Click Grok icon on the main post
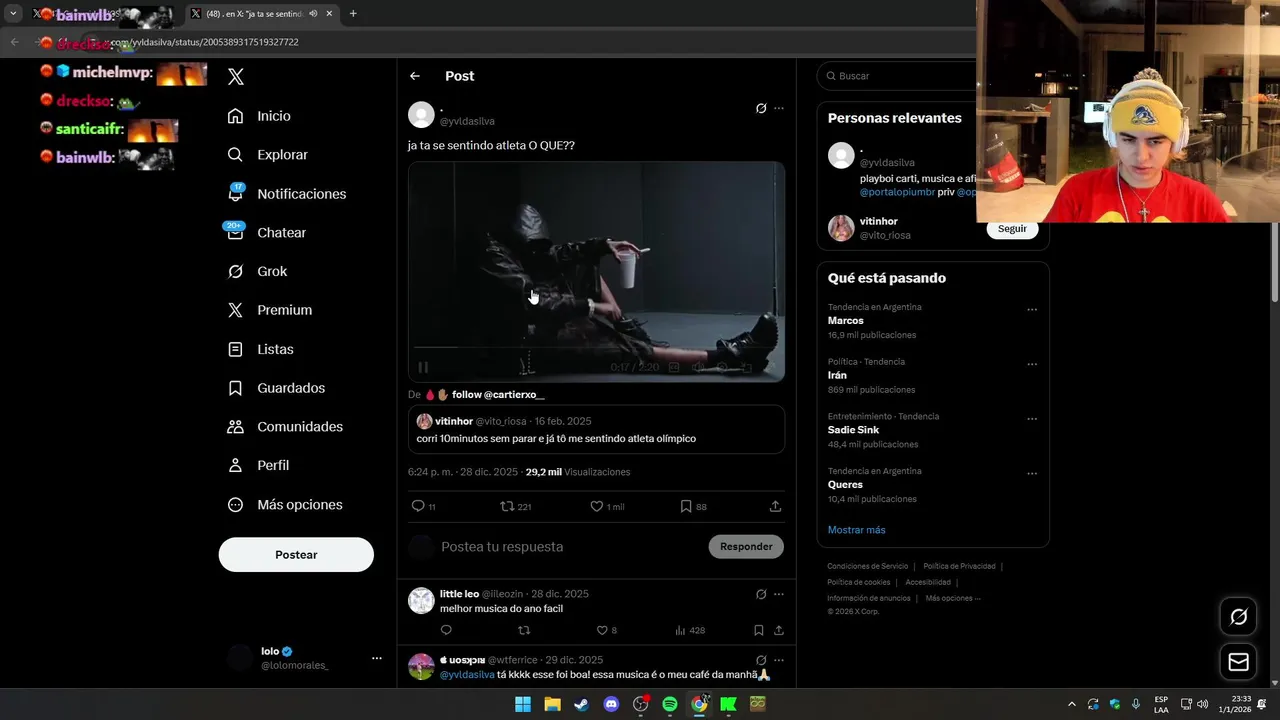Viewport: 1280px width, 720px height. [x=761, y=108]
